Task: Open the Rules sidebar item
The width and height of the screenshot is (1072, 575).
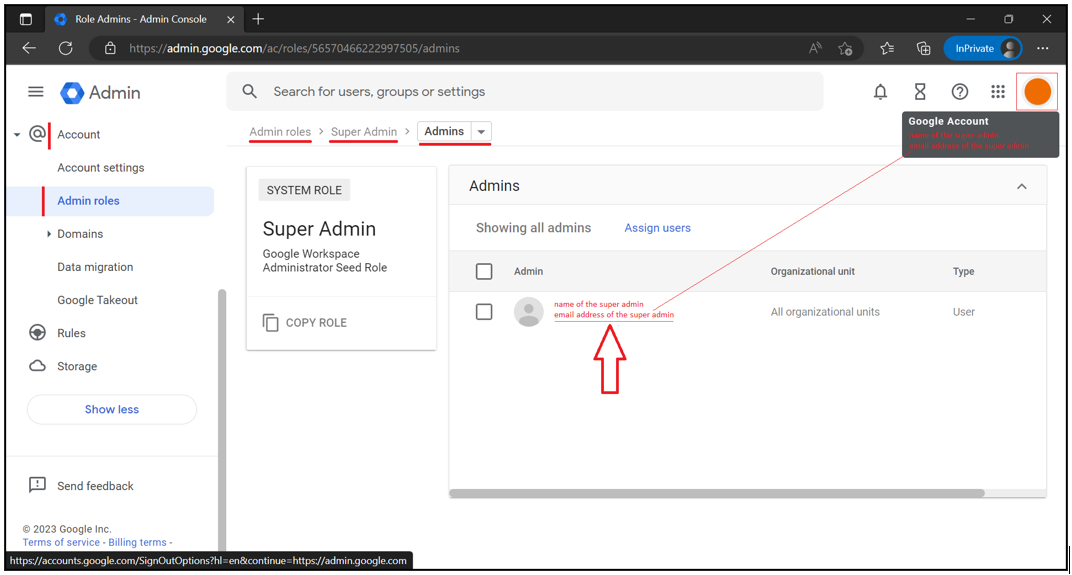Action: pos(71,333)
